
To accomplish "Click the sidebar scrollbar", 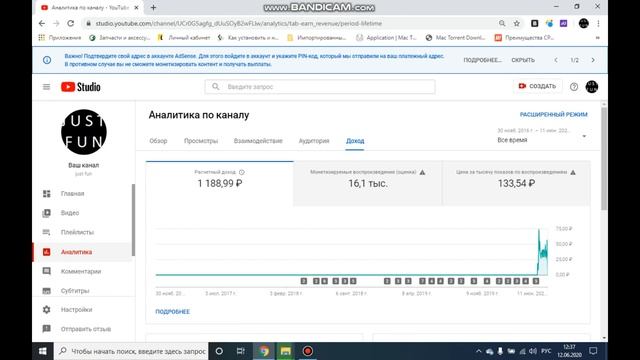I will [x=133, y=220].
